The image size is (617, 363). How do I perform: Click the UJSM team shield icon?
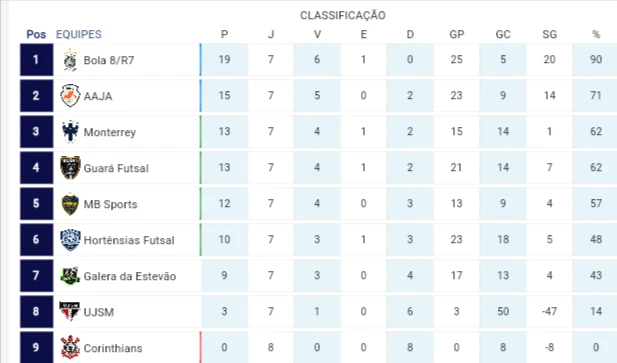70,311
